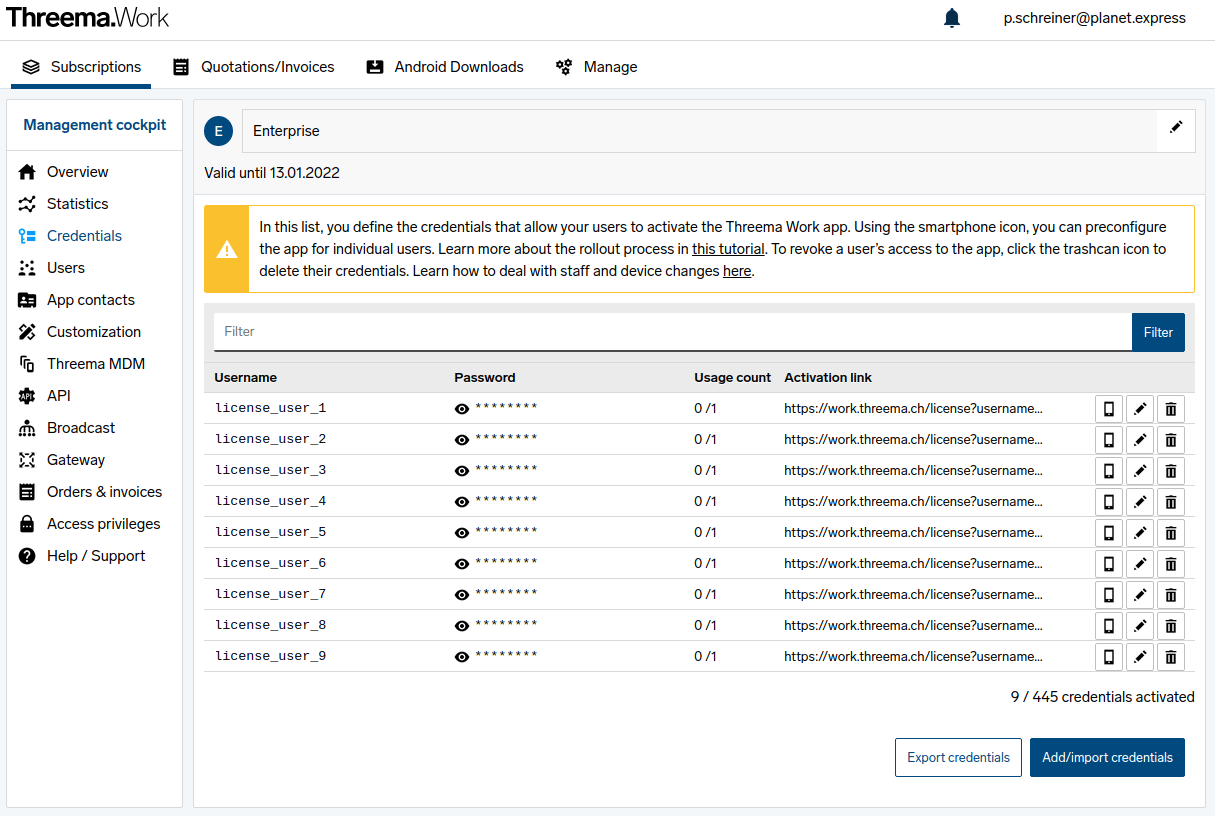Preconfigure app for license_user_4
This screenshot has height=816, width=1215.
tap(1108, 501)
